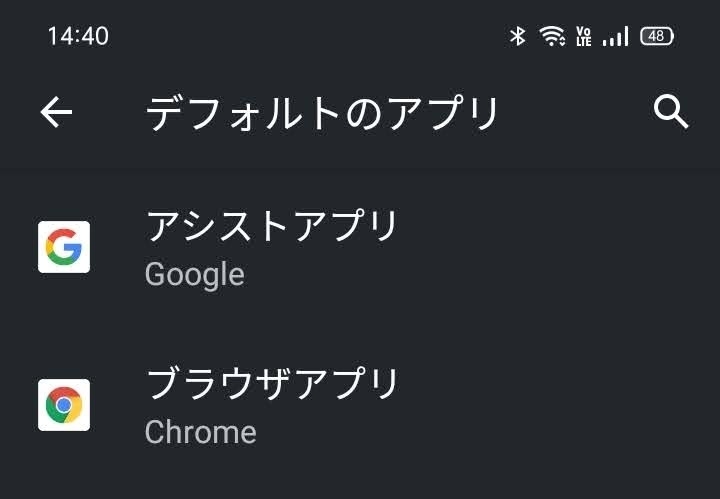Tap the battery indicator showing 48

point(657,36)
